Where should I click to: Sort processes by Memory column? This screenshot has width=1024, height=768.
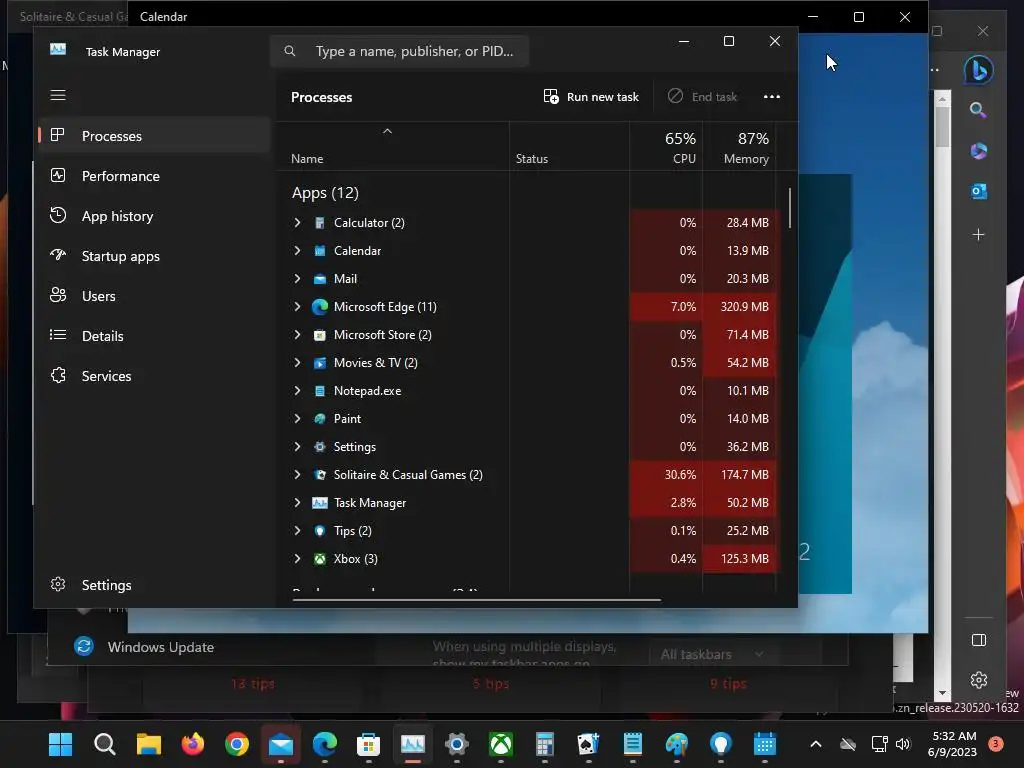pos(739,148)
